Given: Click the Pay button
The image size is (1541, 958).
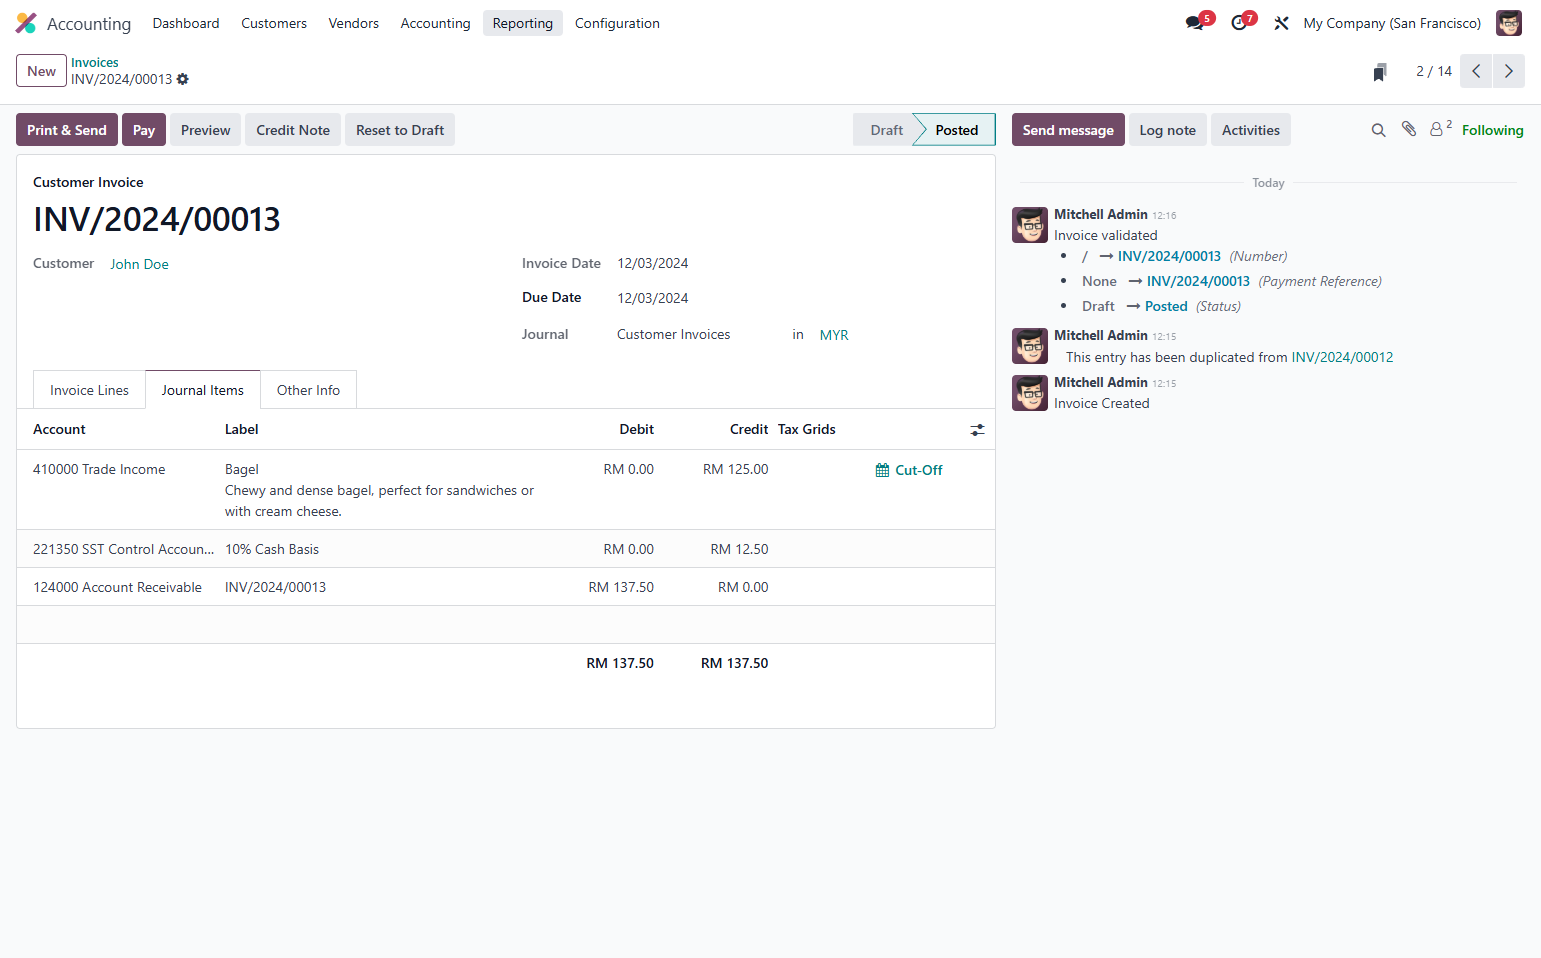Looking at the screenshot, I should click(x=144, y=130).
